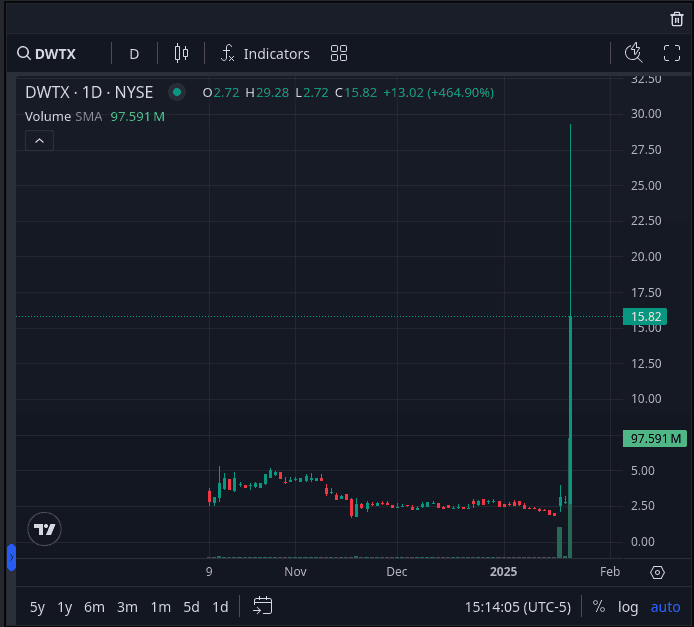Toggle auto scale
Screen dimensions: 694x627
(x=665, y=607)
